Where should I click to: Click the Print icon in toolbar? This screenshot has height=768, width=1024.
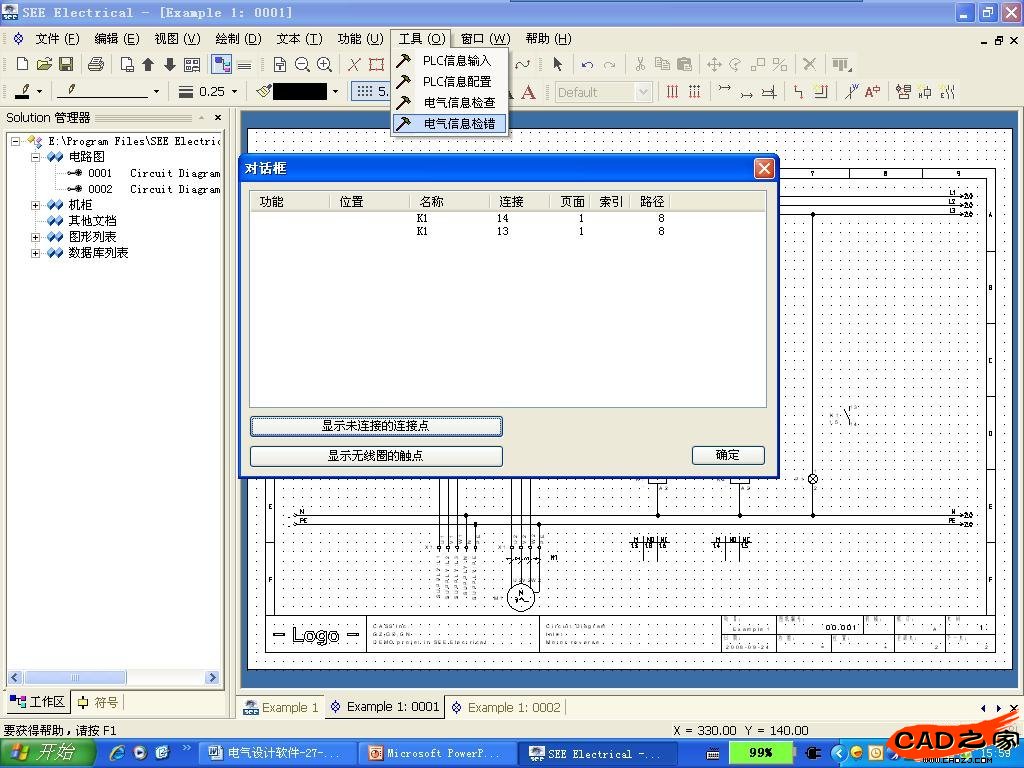pos(96,64)
